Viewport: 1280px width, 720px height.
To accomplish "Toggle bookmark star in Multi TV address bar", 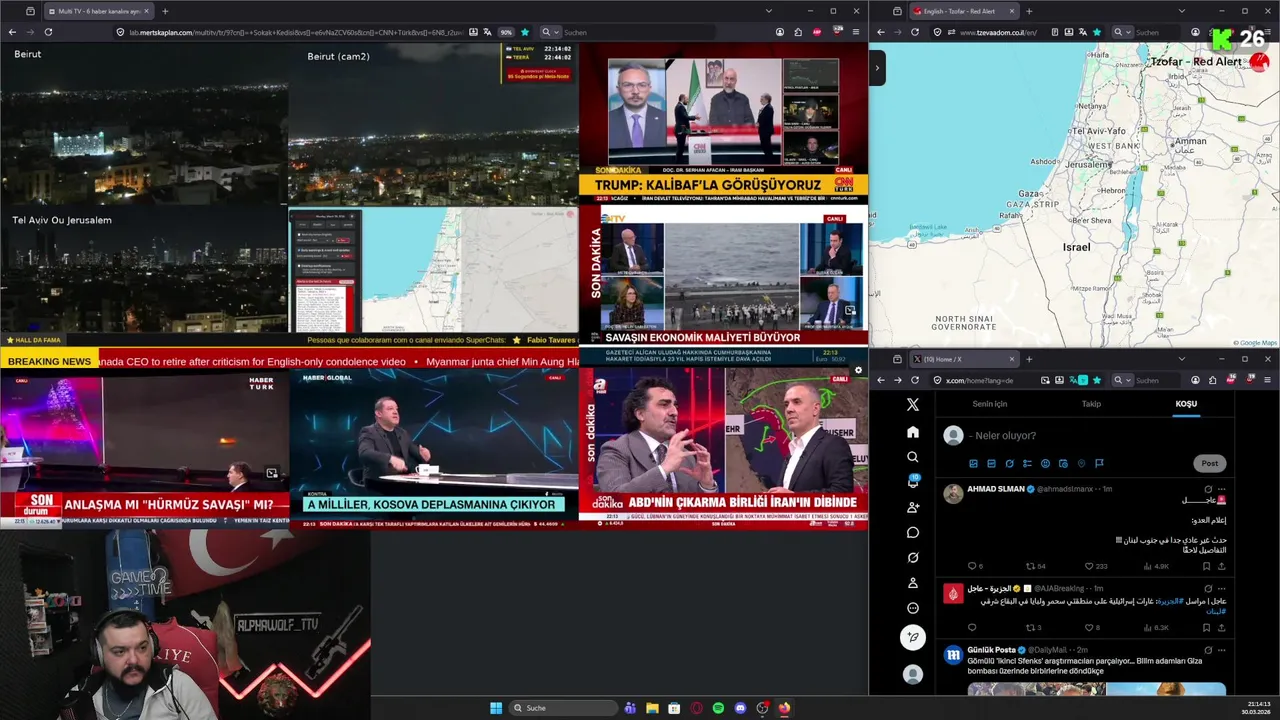I will 525,32.
